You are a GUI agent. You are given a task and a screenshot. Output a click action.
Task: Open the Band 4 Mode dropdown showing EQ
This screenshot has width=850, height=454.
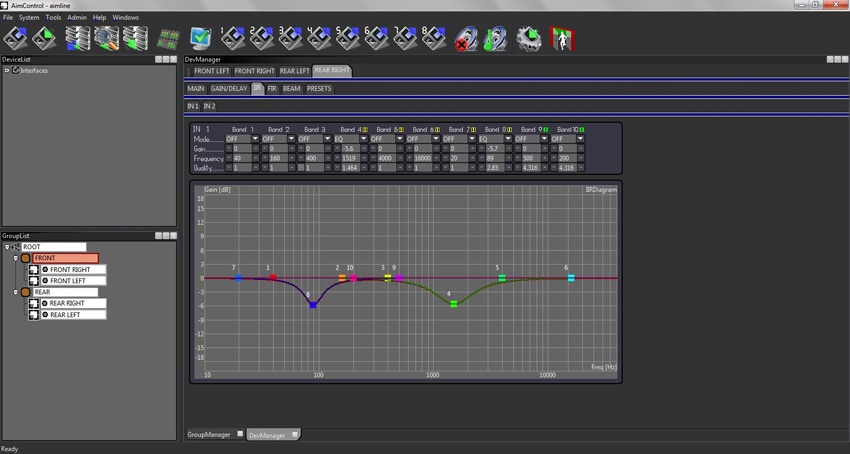(364, 139)
